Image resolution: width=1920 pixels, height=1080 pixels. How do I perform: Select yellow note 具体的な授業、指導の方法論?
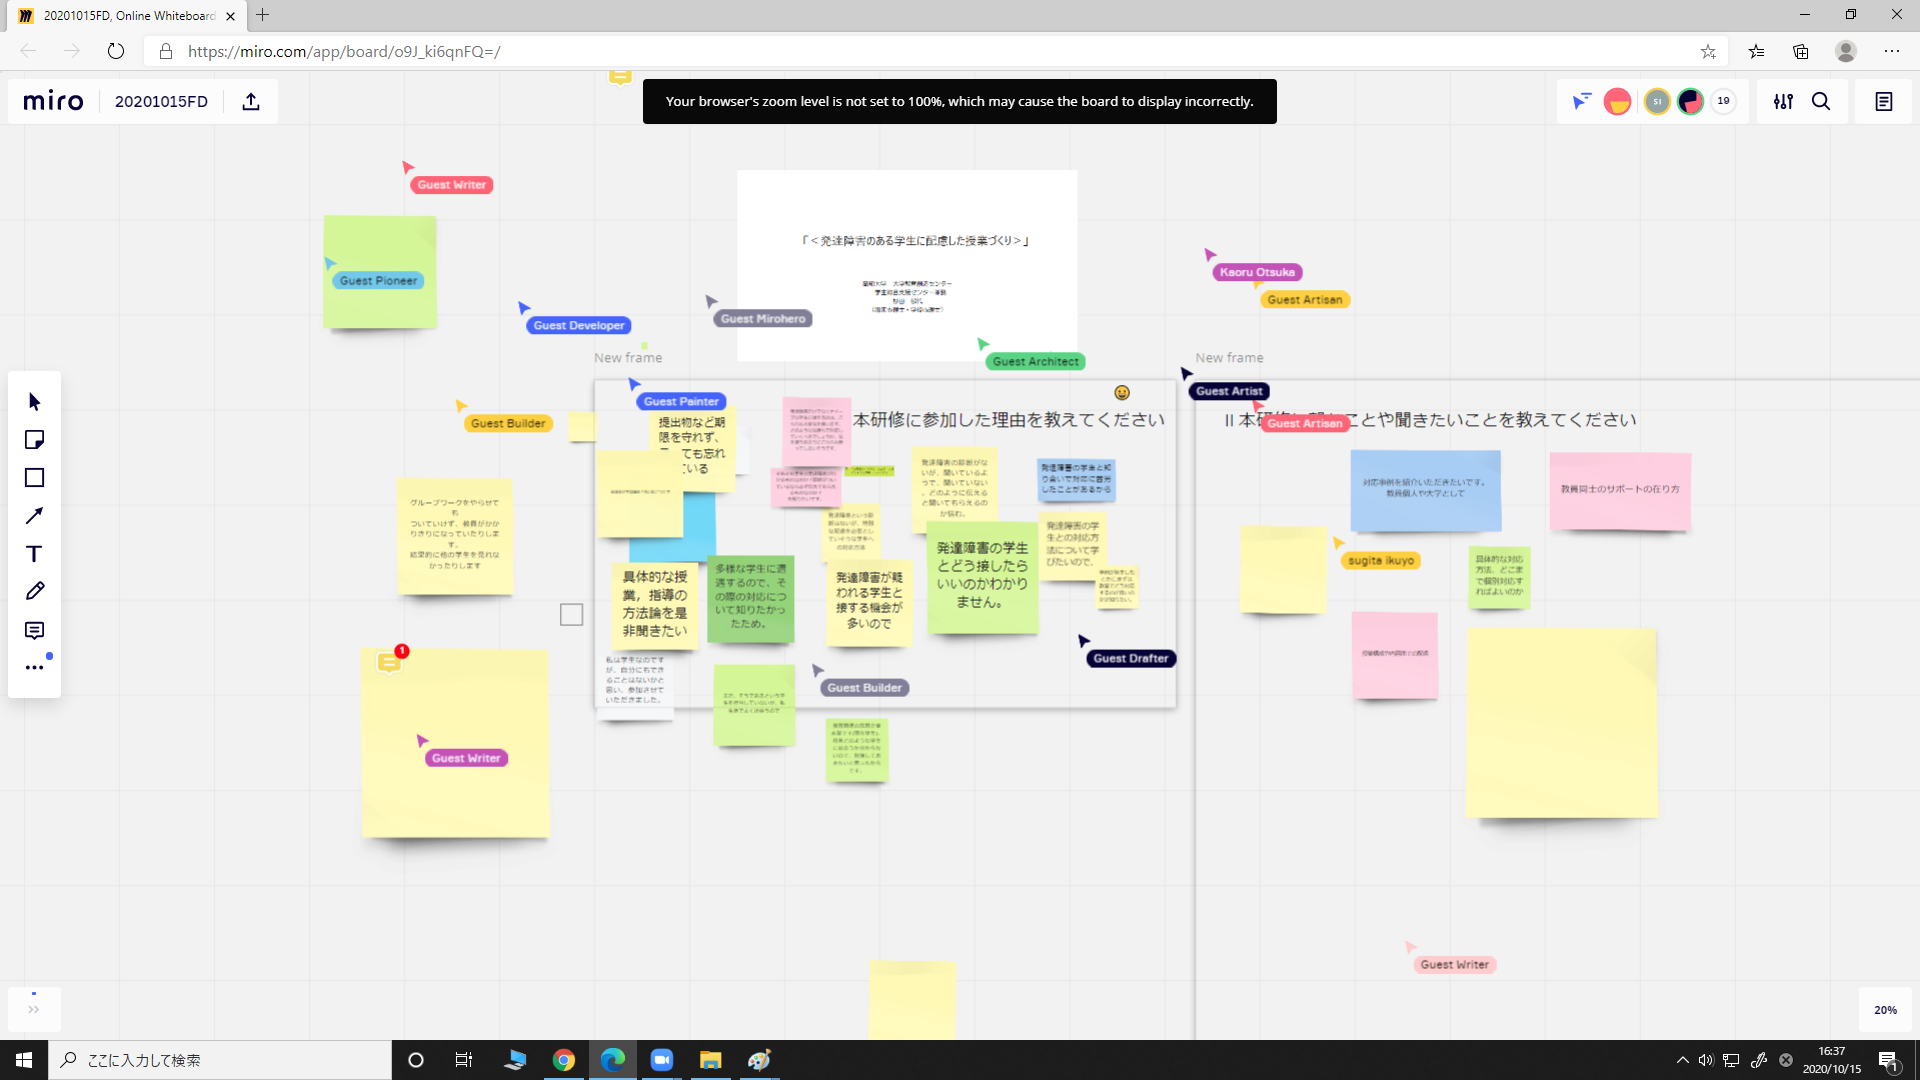(654, 605)
